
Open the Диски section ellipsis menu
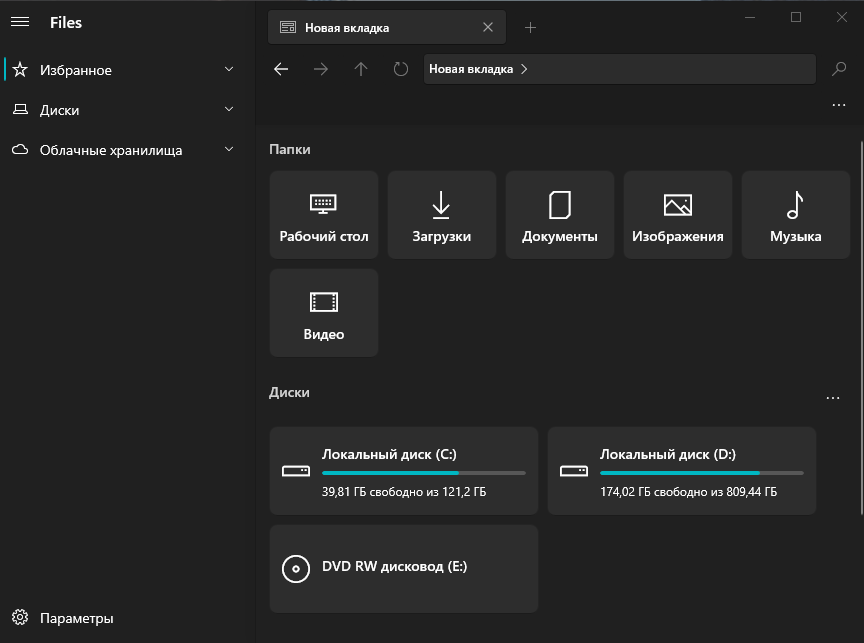pos(833,398)
